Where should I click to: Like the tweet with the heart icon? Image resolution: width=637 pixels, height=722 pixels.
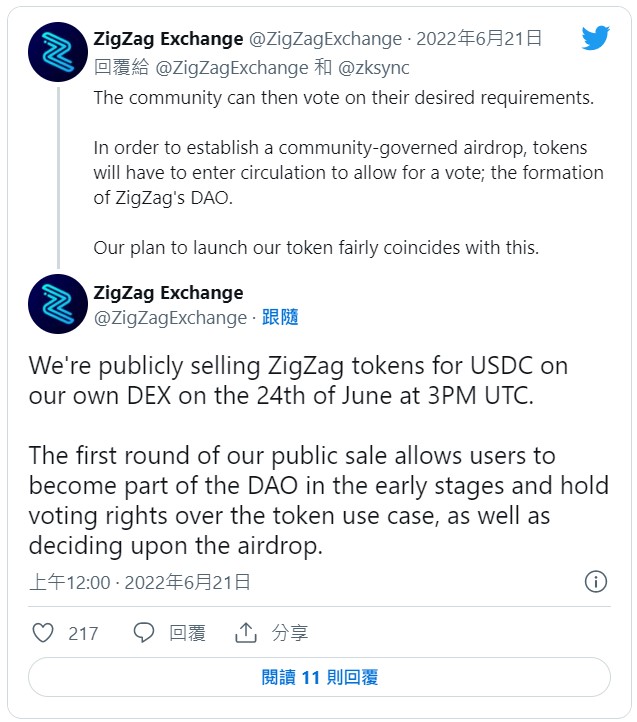[x=43, y=632]
